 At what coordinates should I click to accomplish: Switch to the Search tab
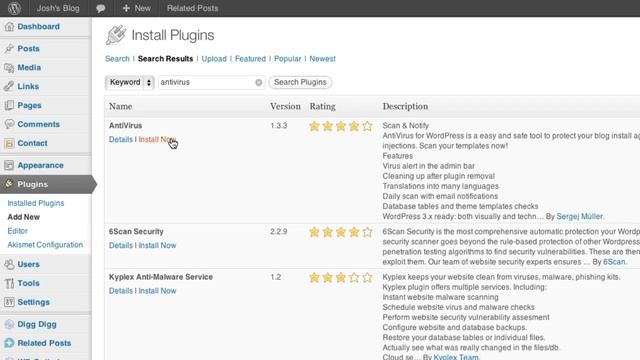click(117, 59)
